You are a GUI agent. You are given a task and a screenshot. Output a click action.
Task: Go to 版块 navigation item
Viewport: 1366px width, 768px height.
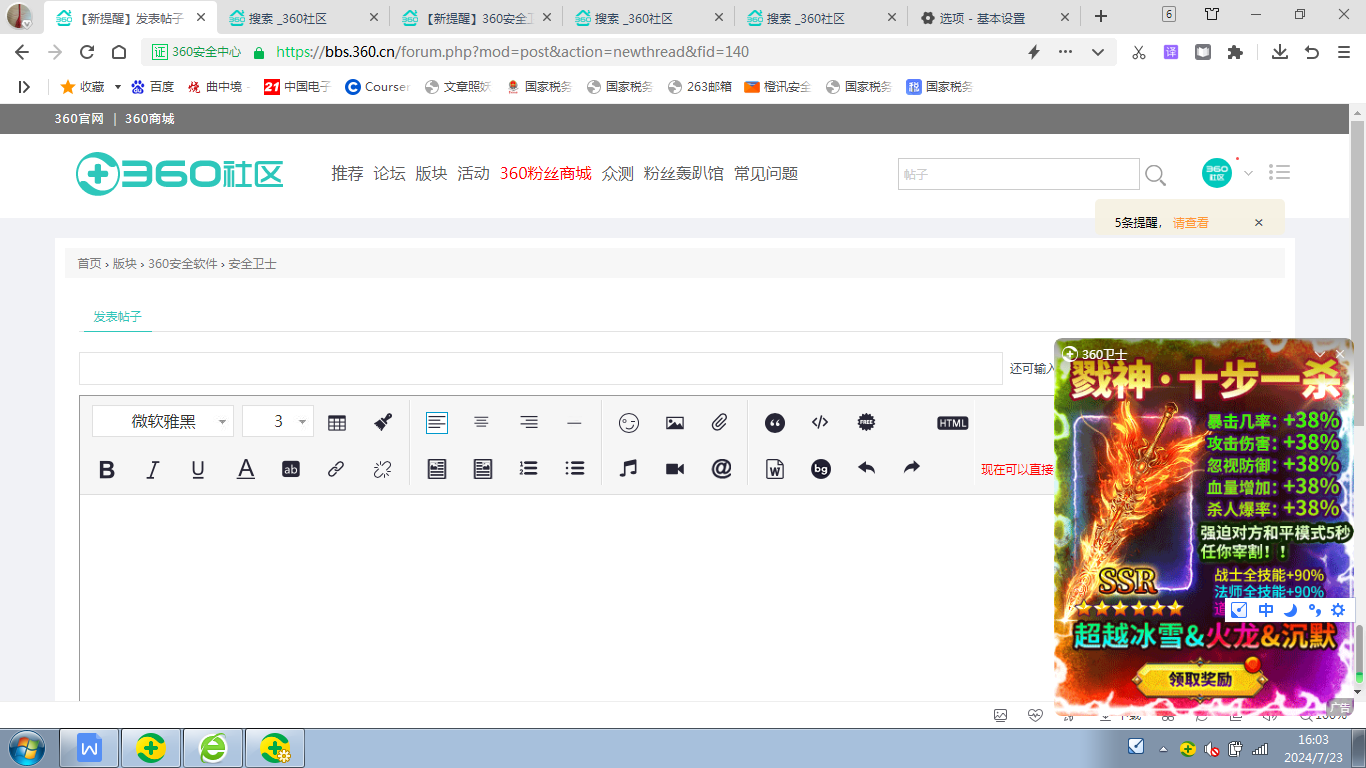432,174
